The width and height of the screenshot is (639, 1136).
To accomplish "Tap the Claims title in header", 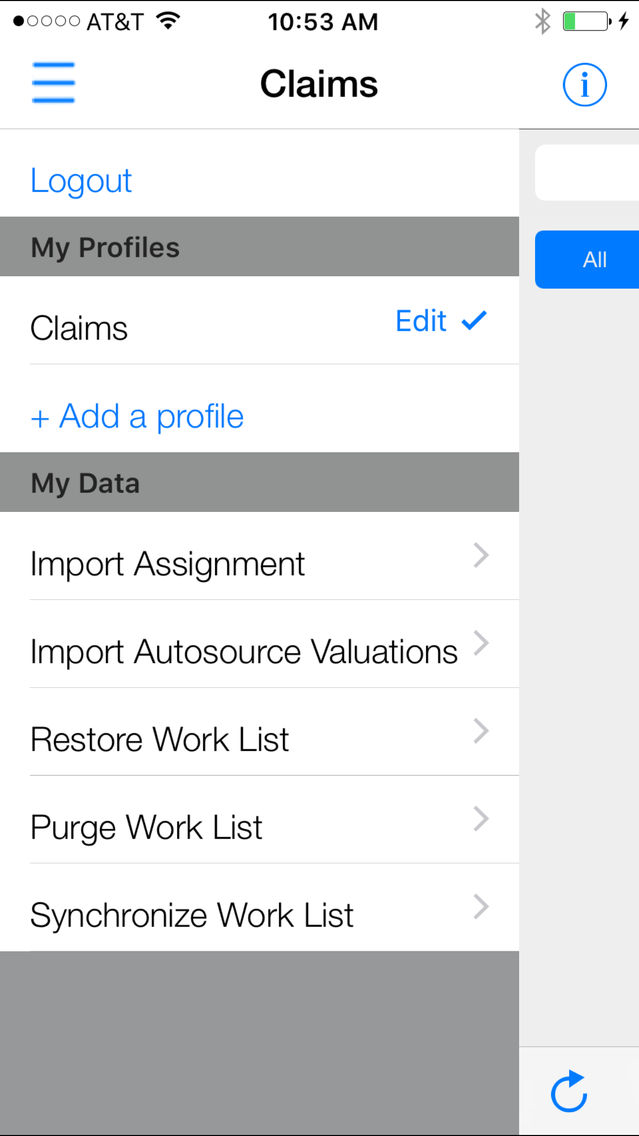I will point(319,84).
